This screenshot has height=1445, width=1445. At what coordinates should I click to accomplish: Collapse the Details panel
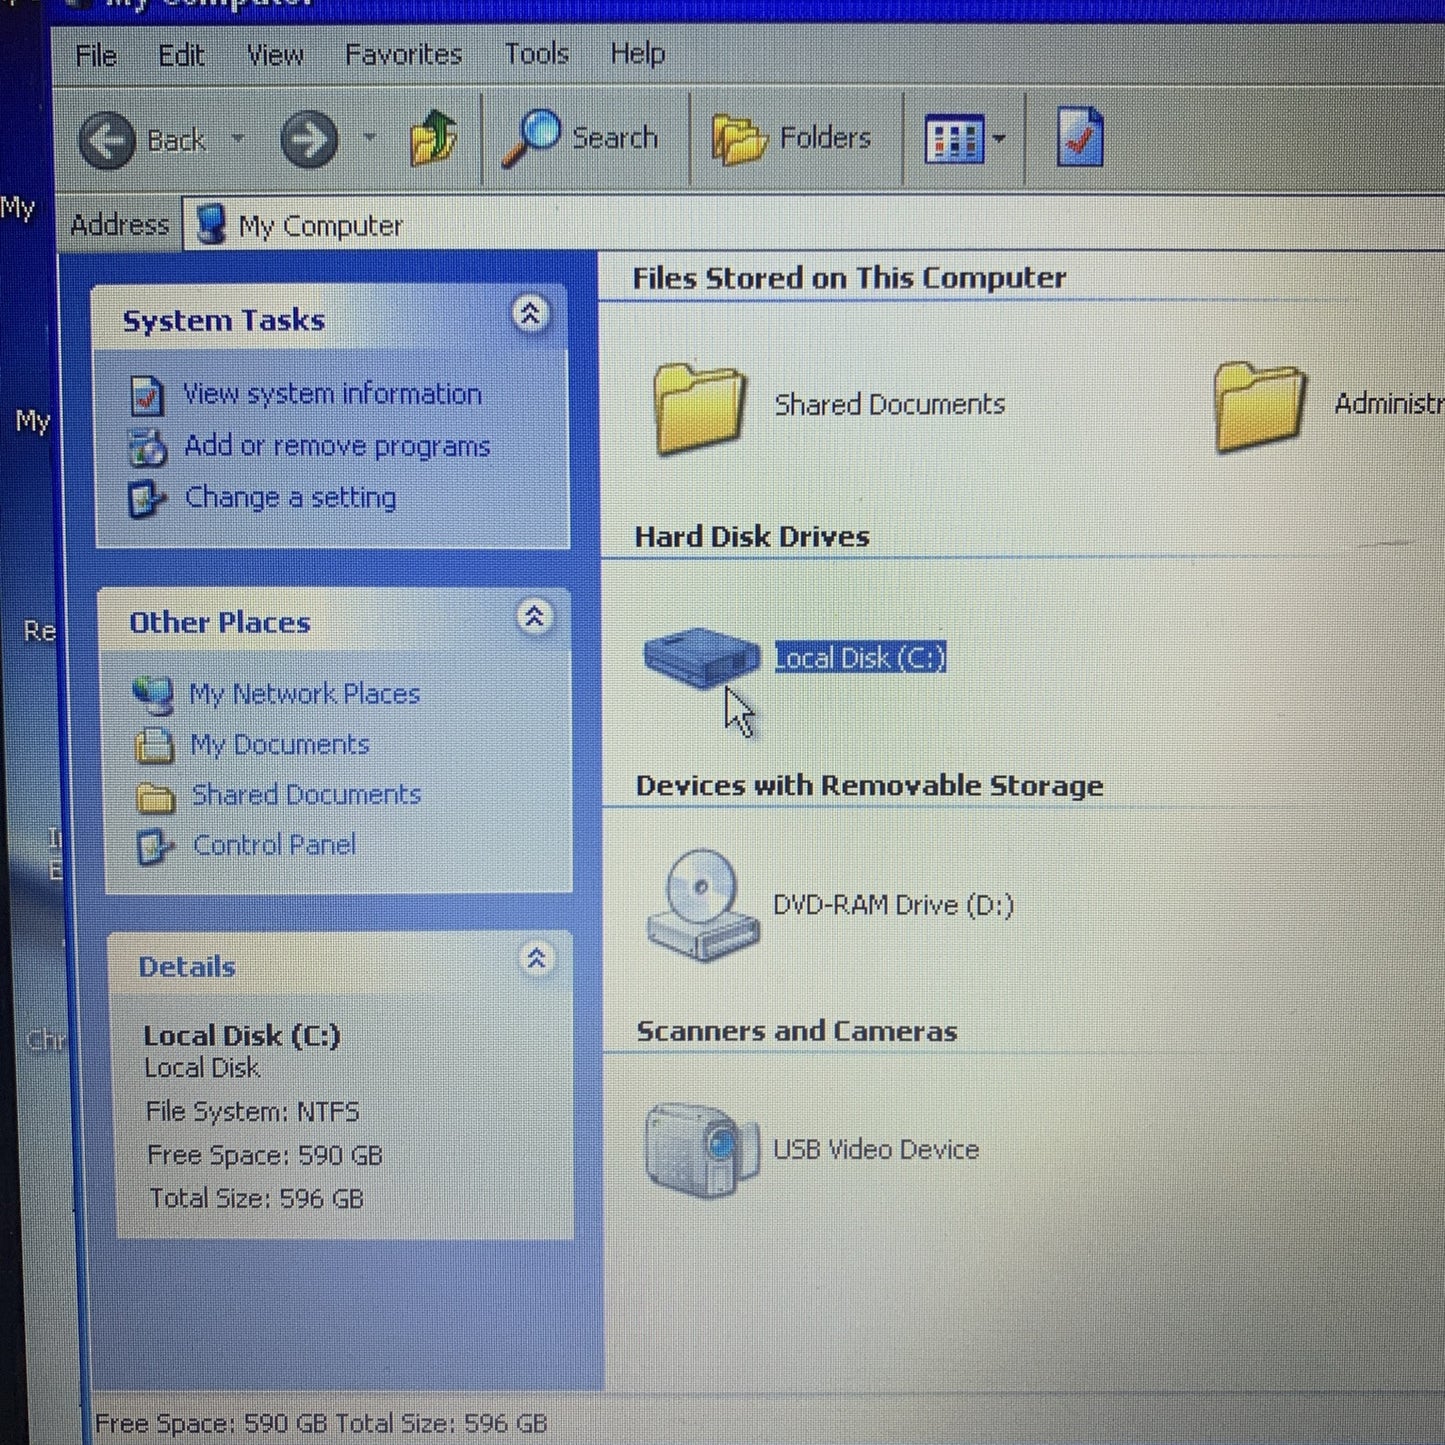536,960
